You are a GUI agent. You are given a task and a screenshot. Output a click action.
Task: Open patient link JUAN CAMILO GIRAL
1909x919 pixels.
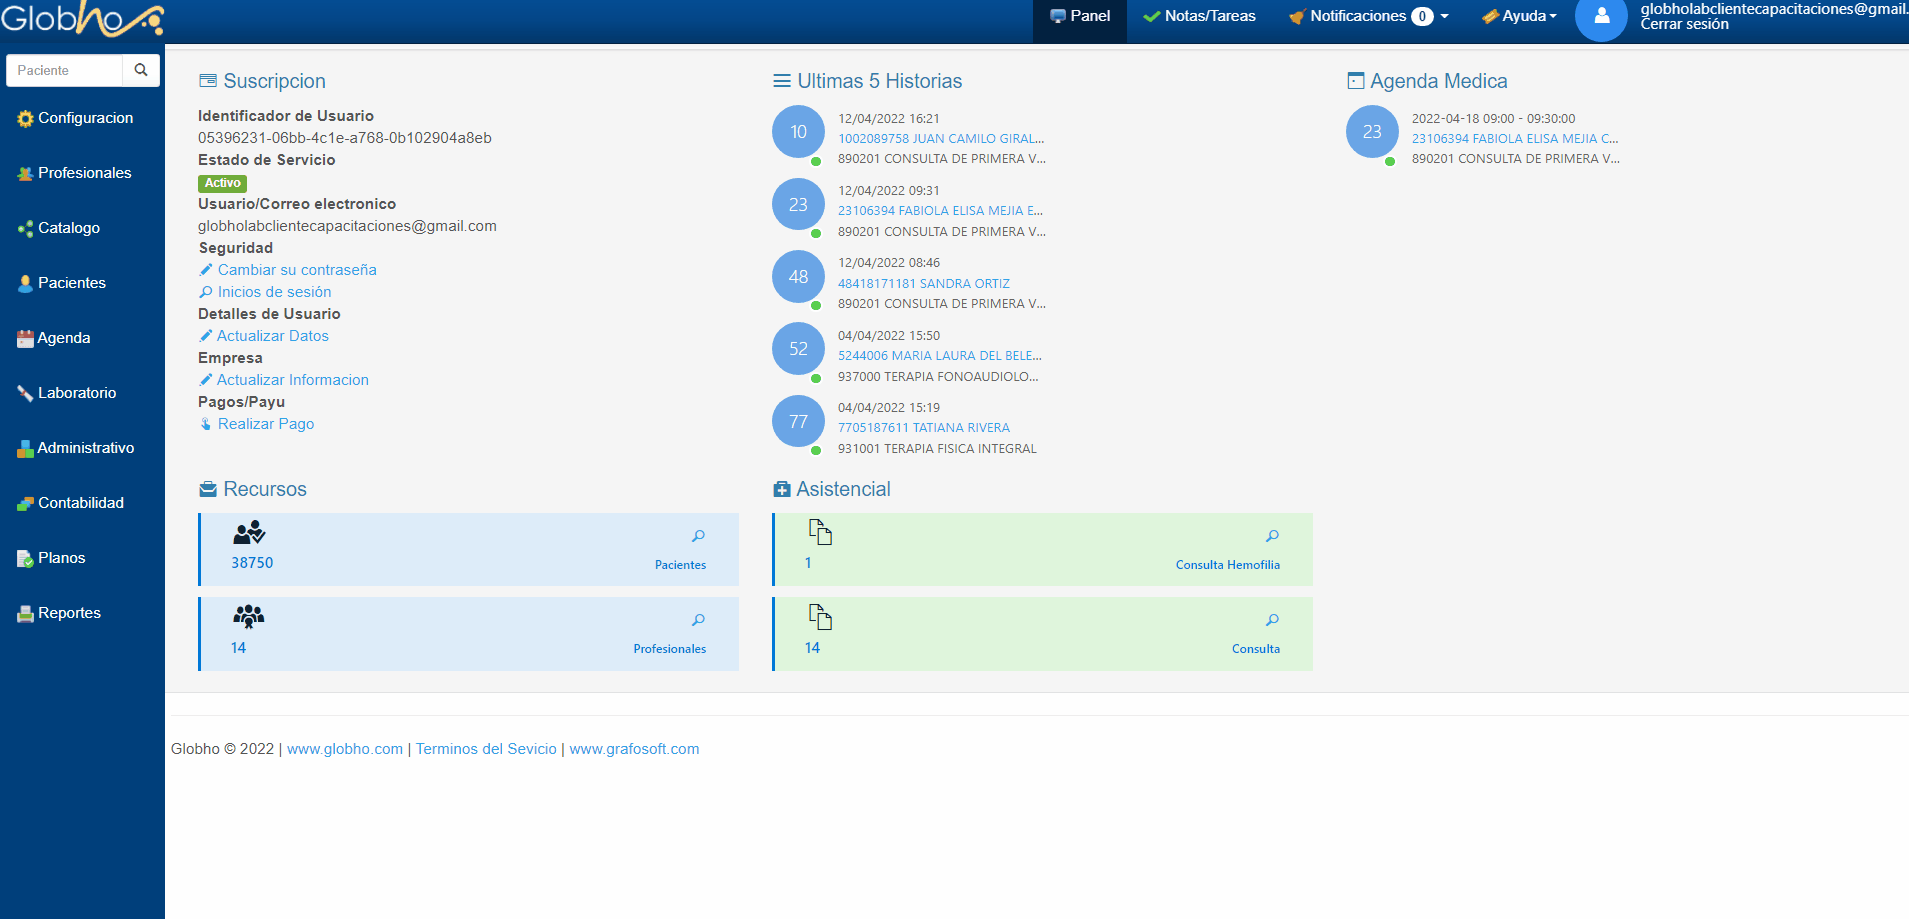pyautogui.click(x=940, y=139)
